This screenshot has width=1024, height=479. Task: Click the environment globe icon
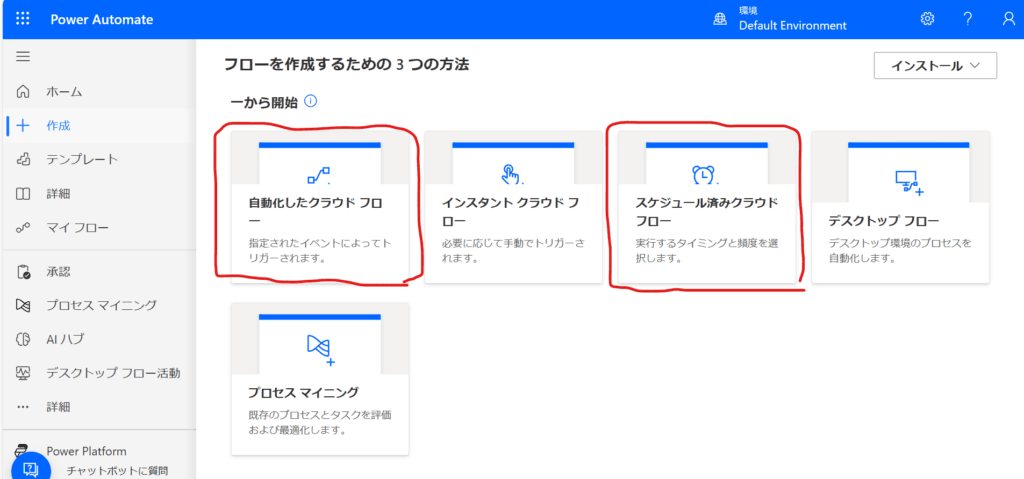720,20
